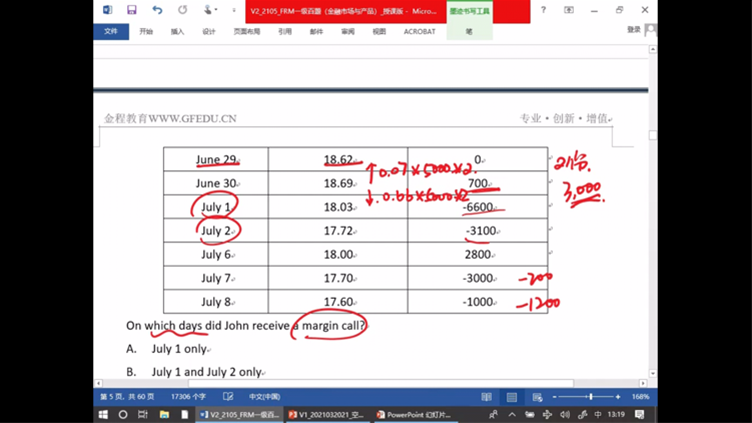Click table cell July 6
The width and height of the screenshot is (752, 423).
click(216, 254)
